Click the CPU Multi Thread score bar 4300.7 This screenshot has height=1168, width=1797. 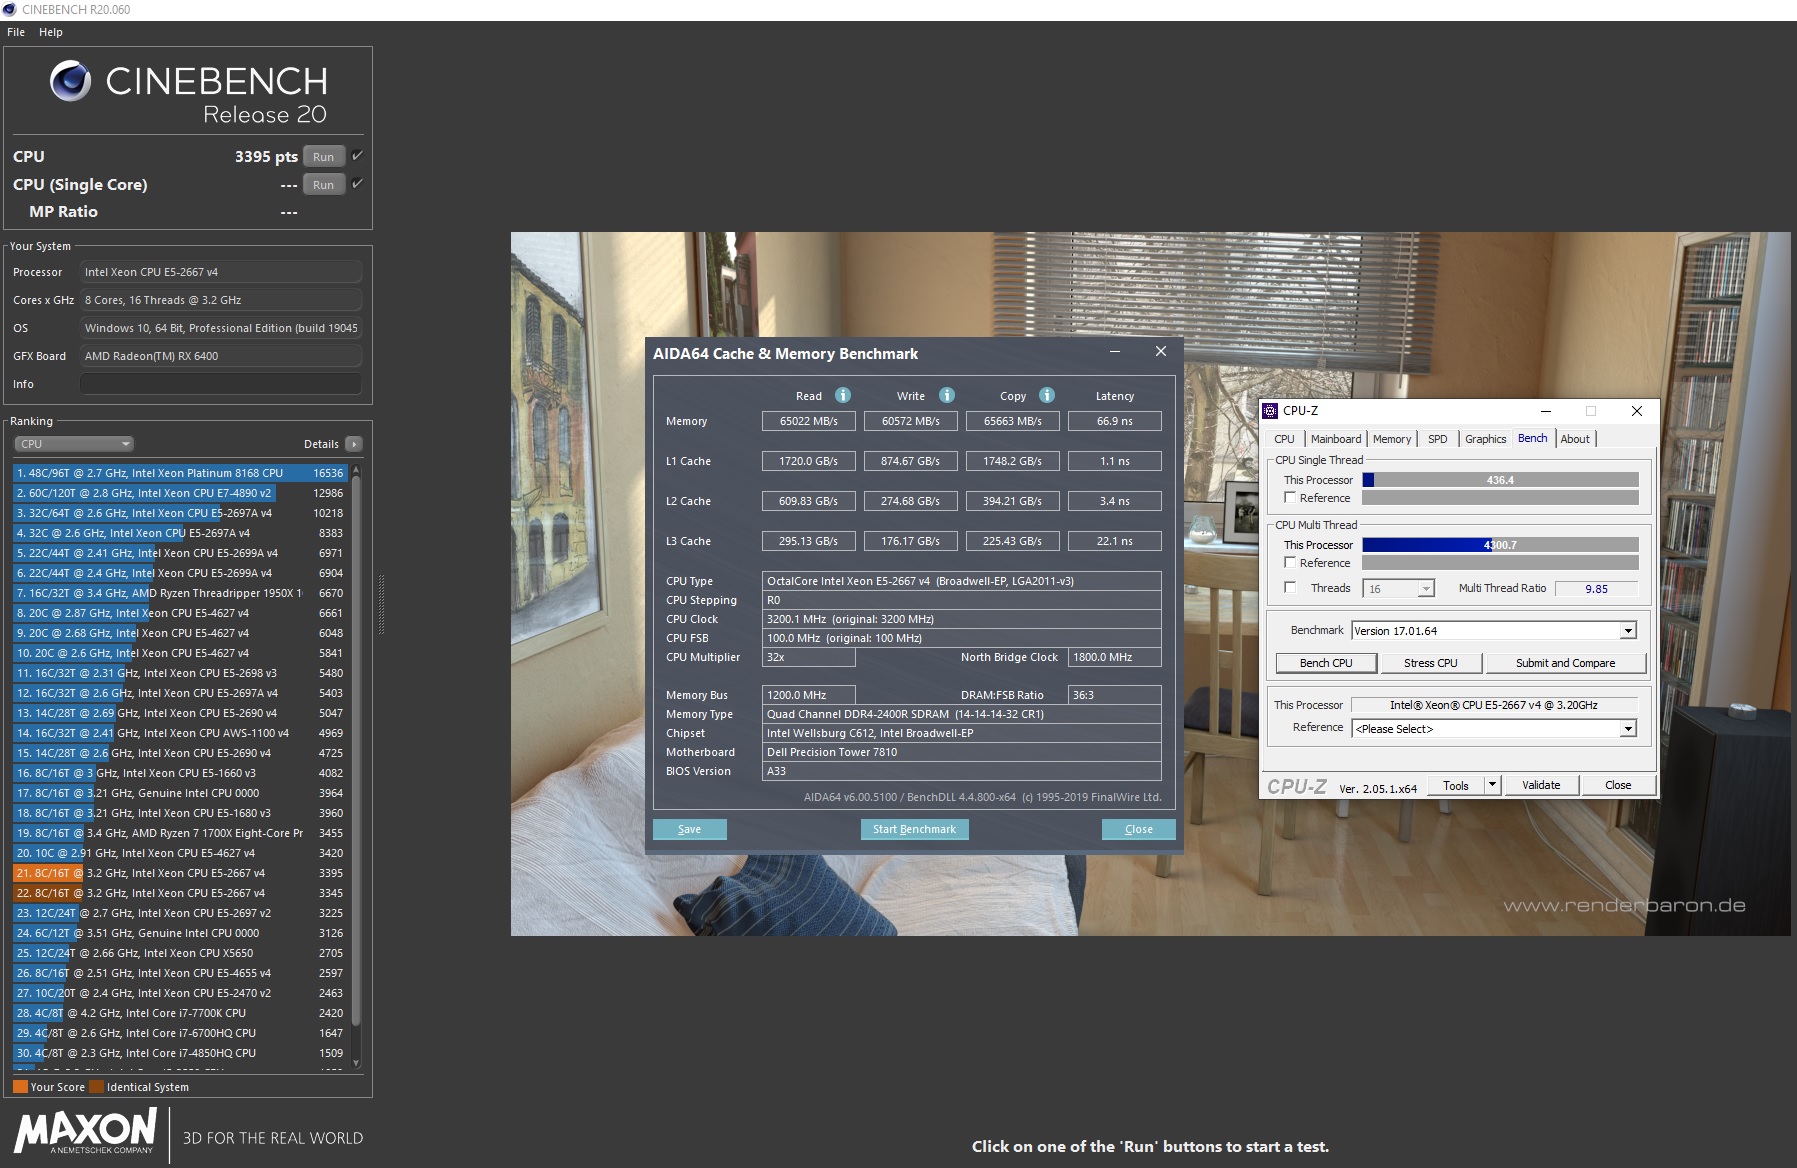[1500, 545]
